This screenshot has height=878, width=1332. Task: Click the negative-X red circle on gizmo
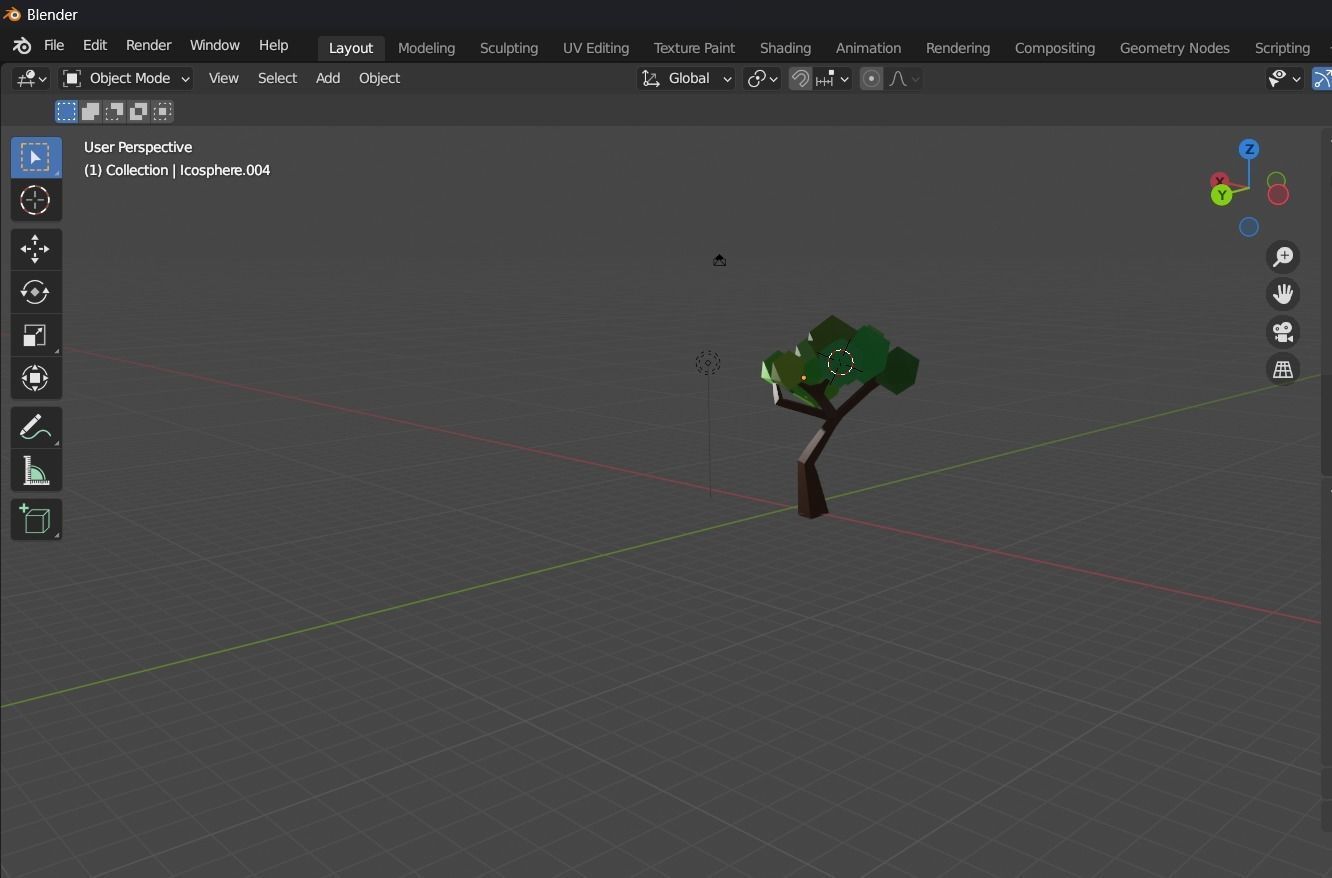pos(1278,195)
